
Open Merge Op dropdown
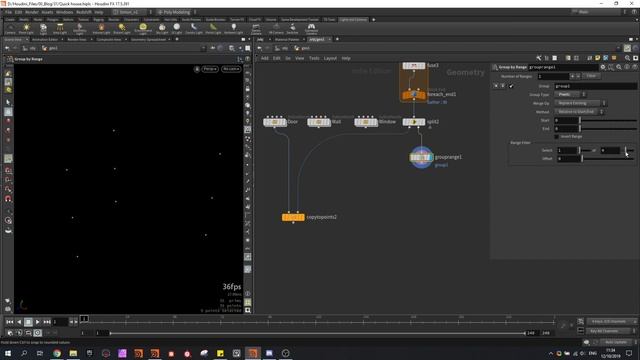click(x=580, y=103)
